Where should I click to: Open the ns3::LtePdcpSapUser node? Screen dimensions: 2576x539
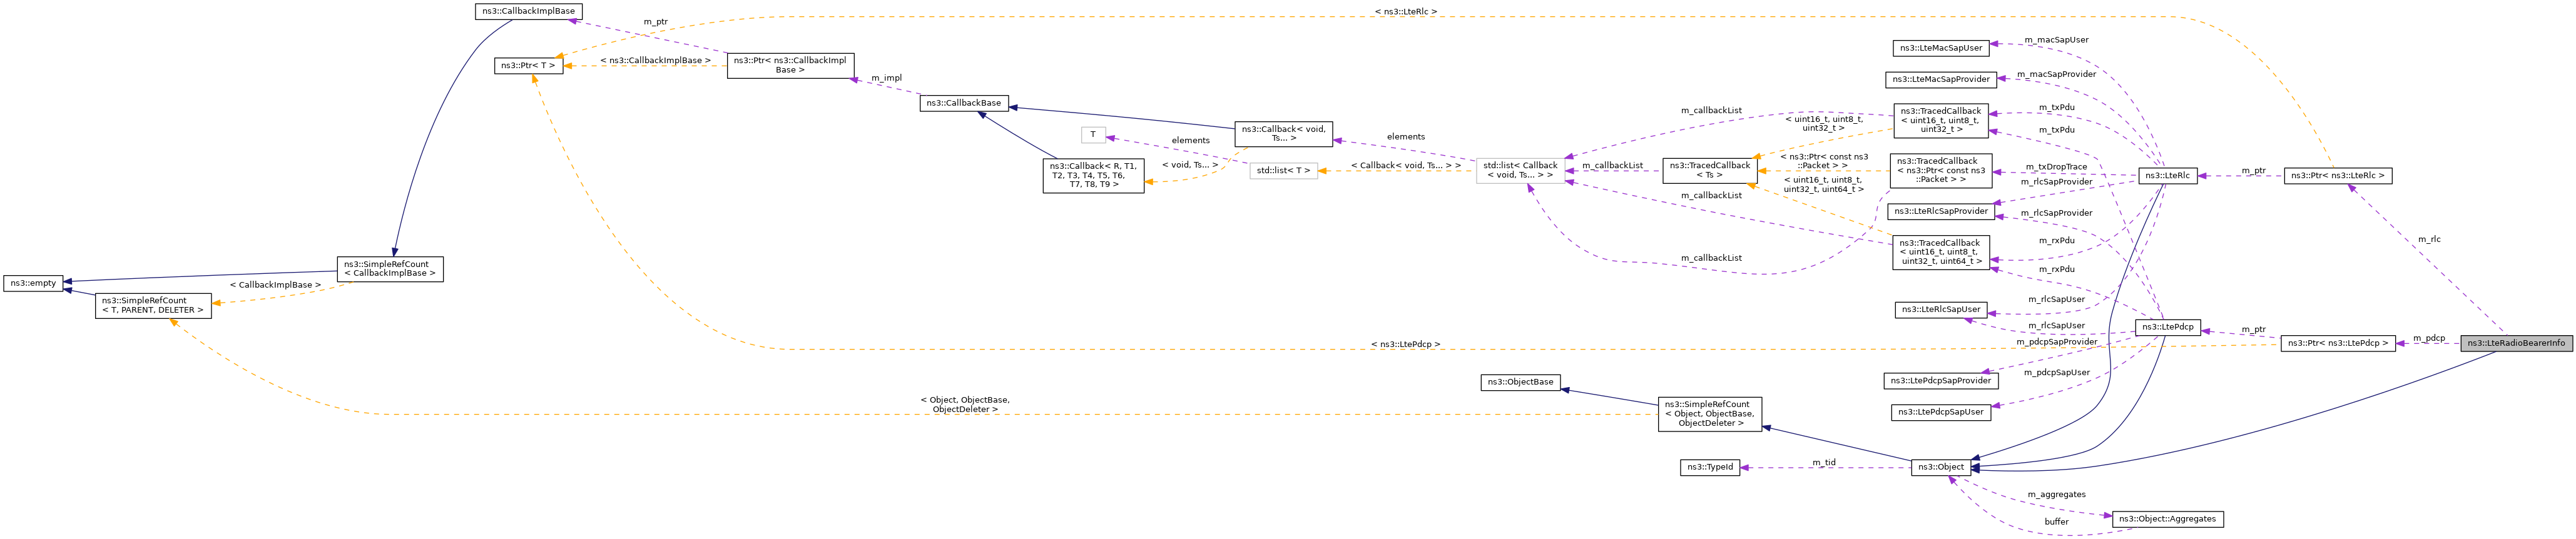point(1940,412)
